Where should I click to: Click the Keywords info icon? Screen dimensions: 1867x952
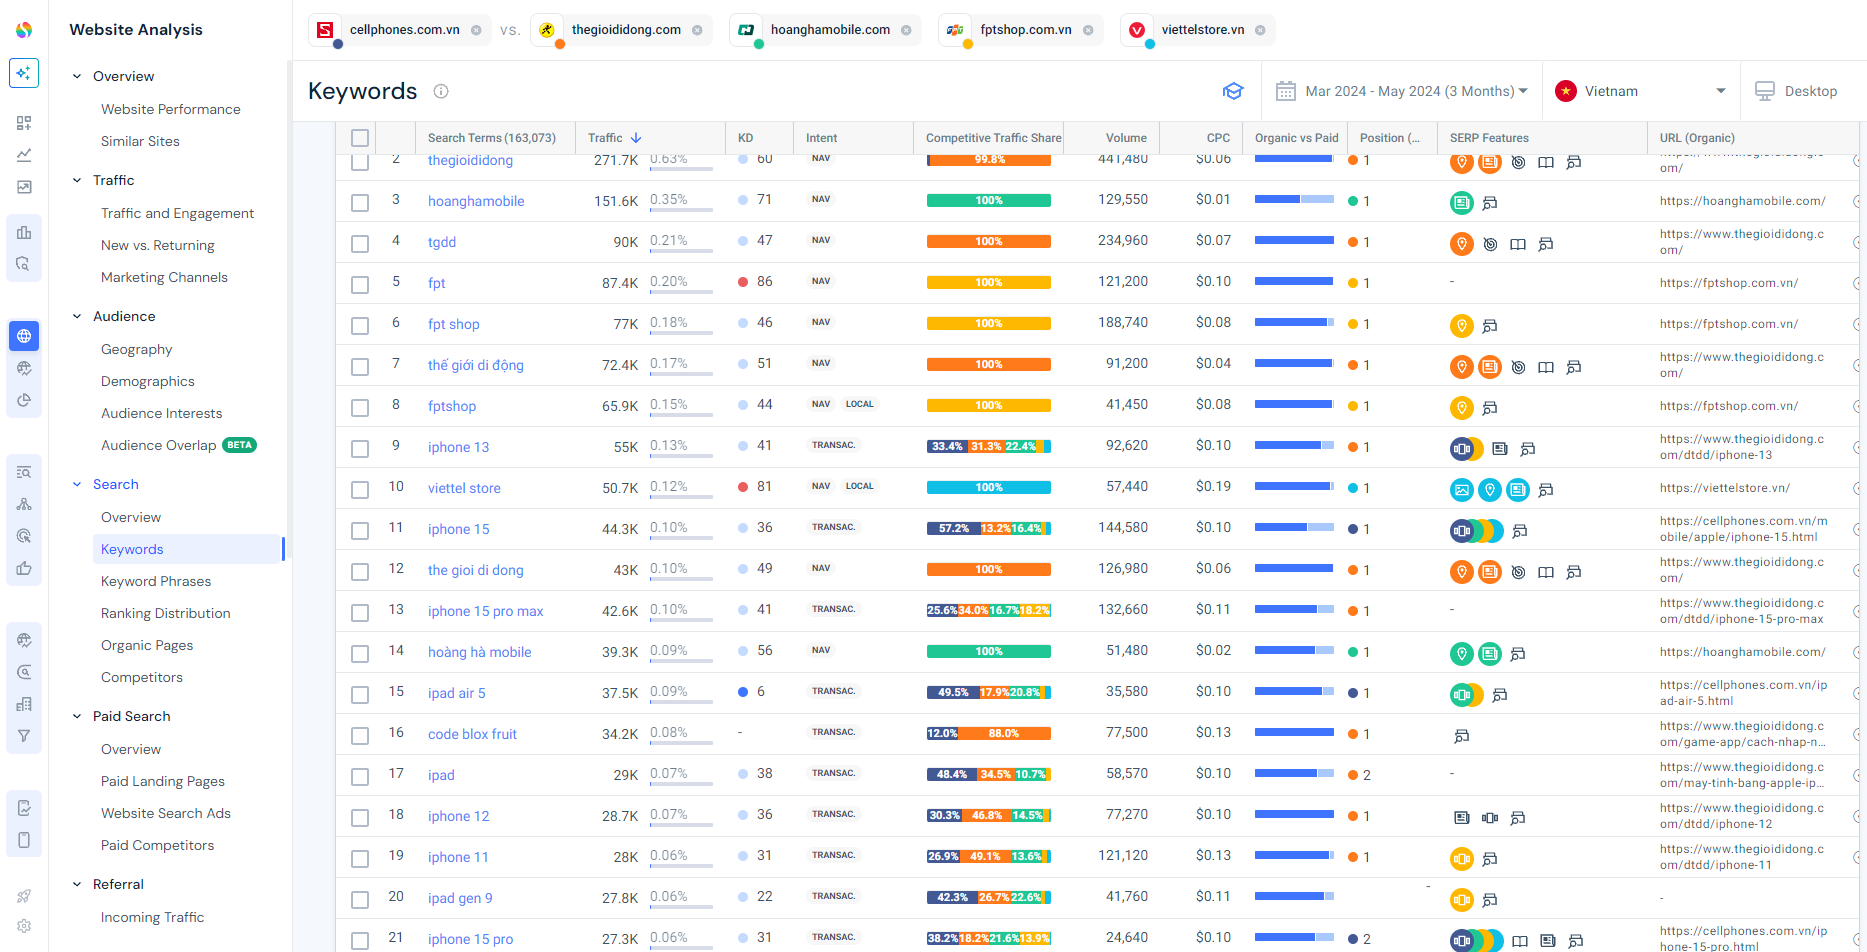pyautogui.click(x=441, y=91)
